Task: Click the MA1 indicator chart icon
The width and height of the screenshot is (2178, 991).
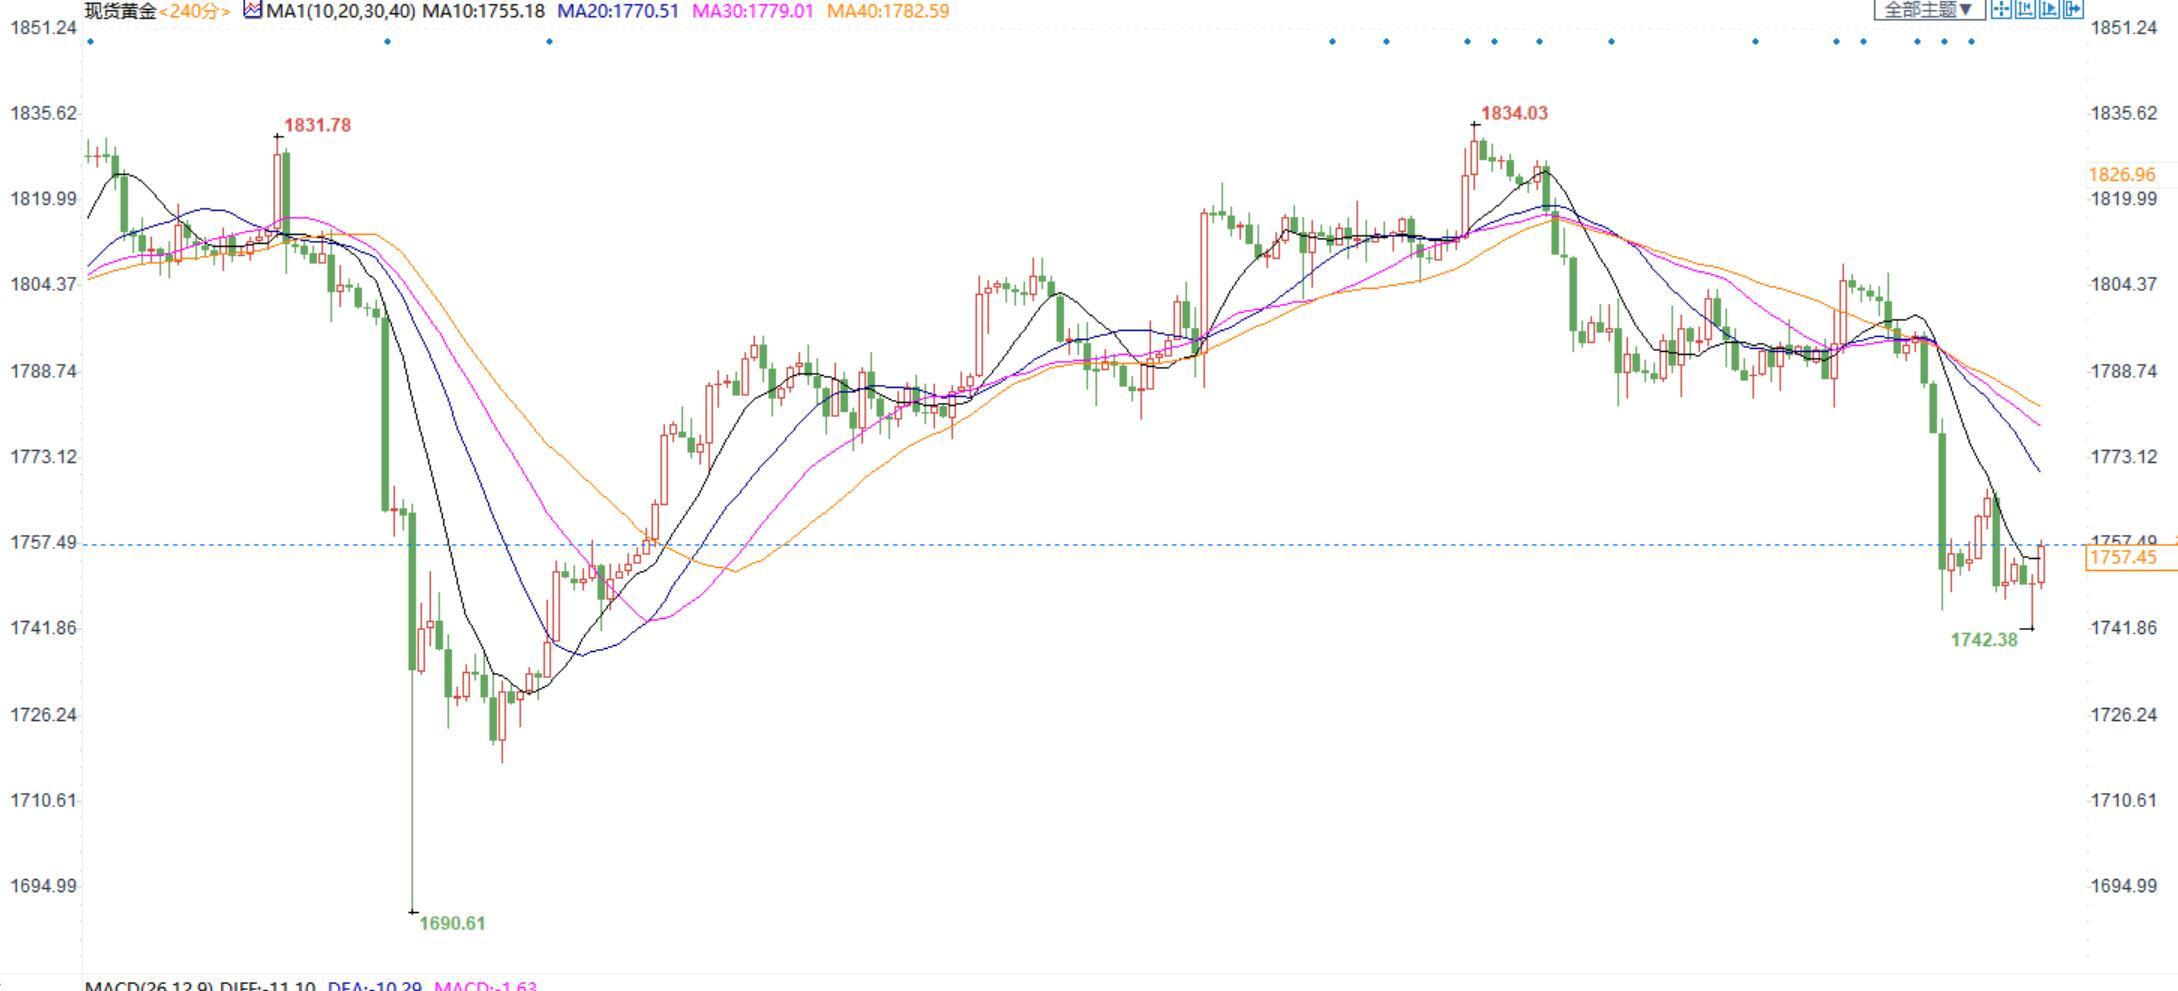Action: tap(253, 11)
